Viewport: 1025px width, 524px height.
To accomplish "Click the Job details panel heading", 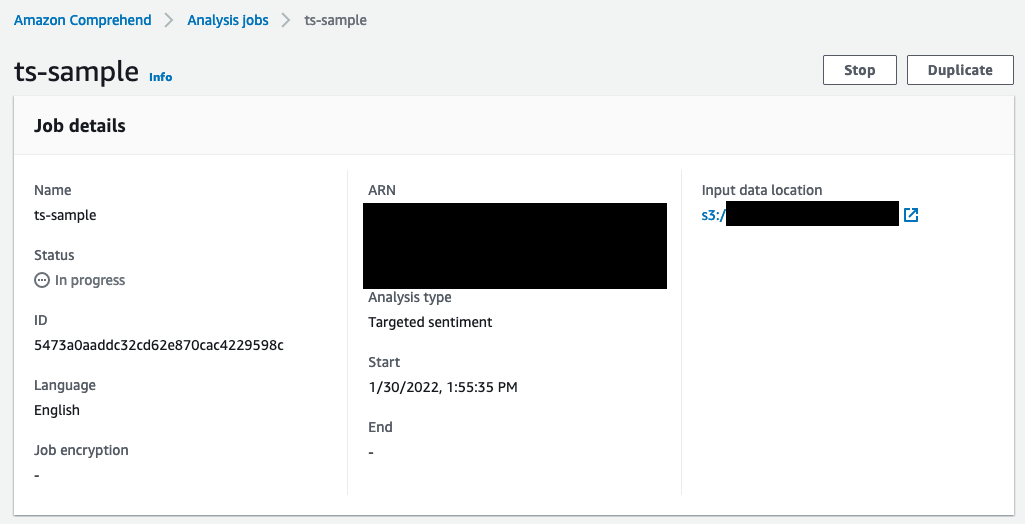I will click(80, 126).
